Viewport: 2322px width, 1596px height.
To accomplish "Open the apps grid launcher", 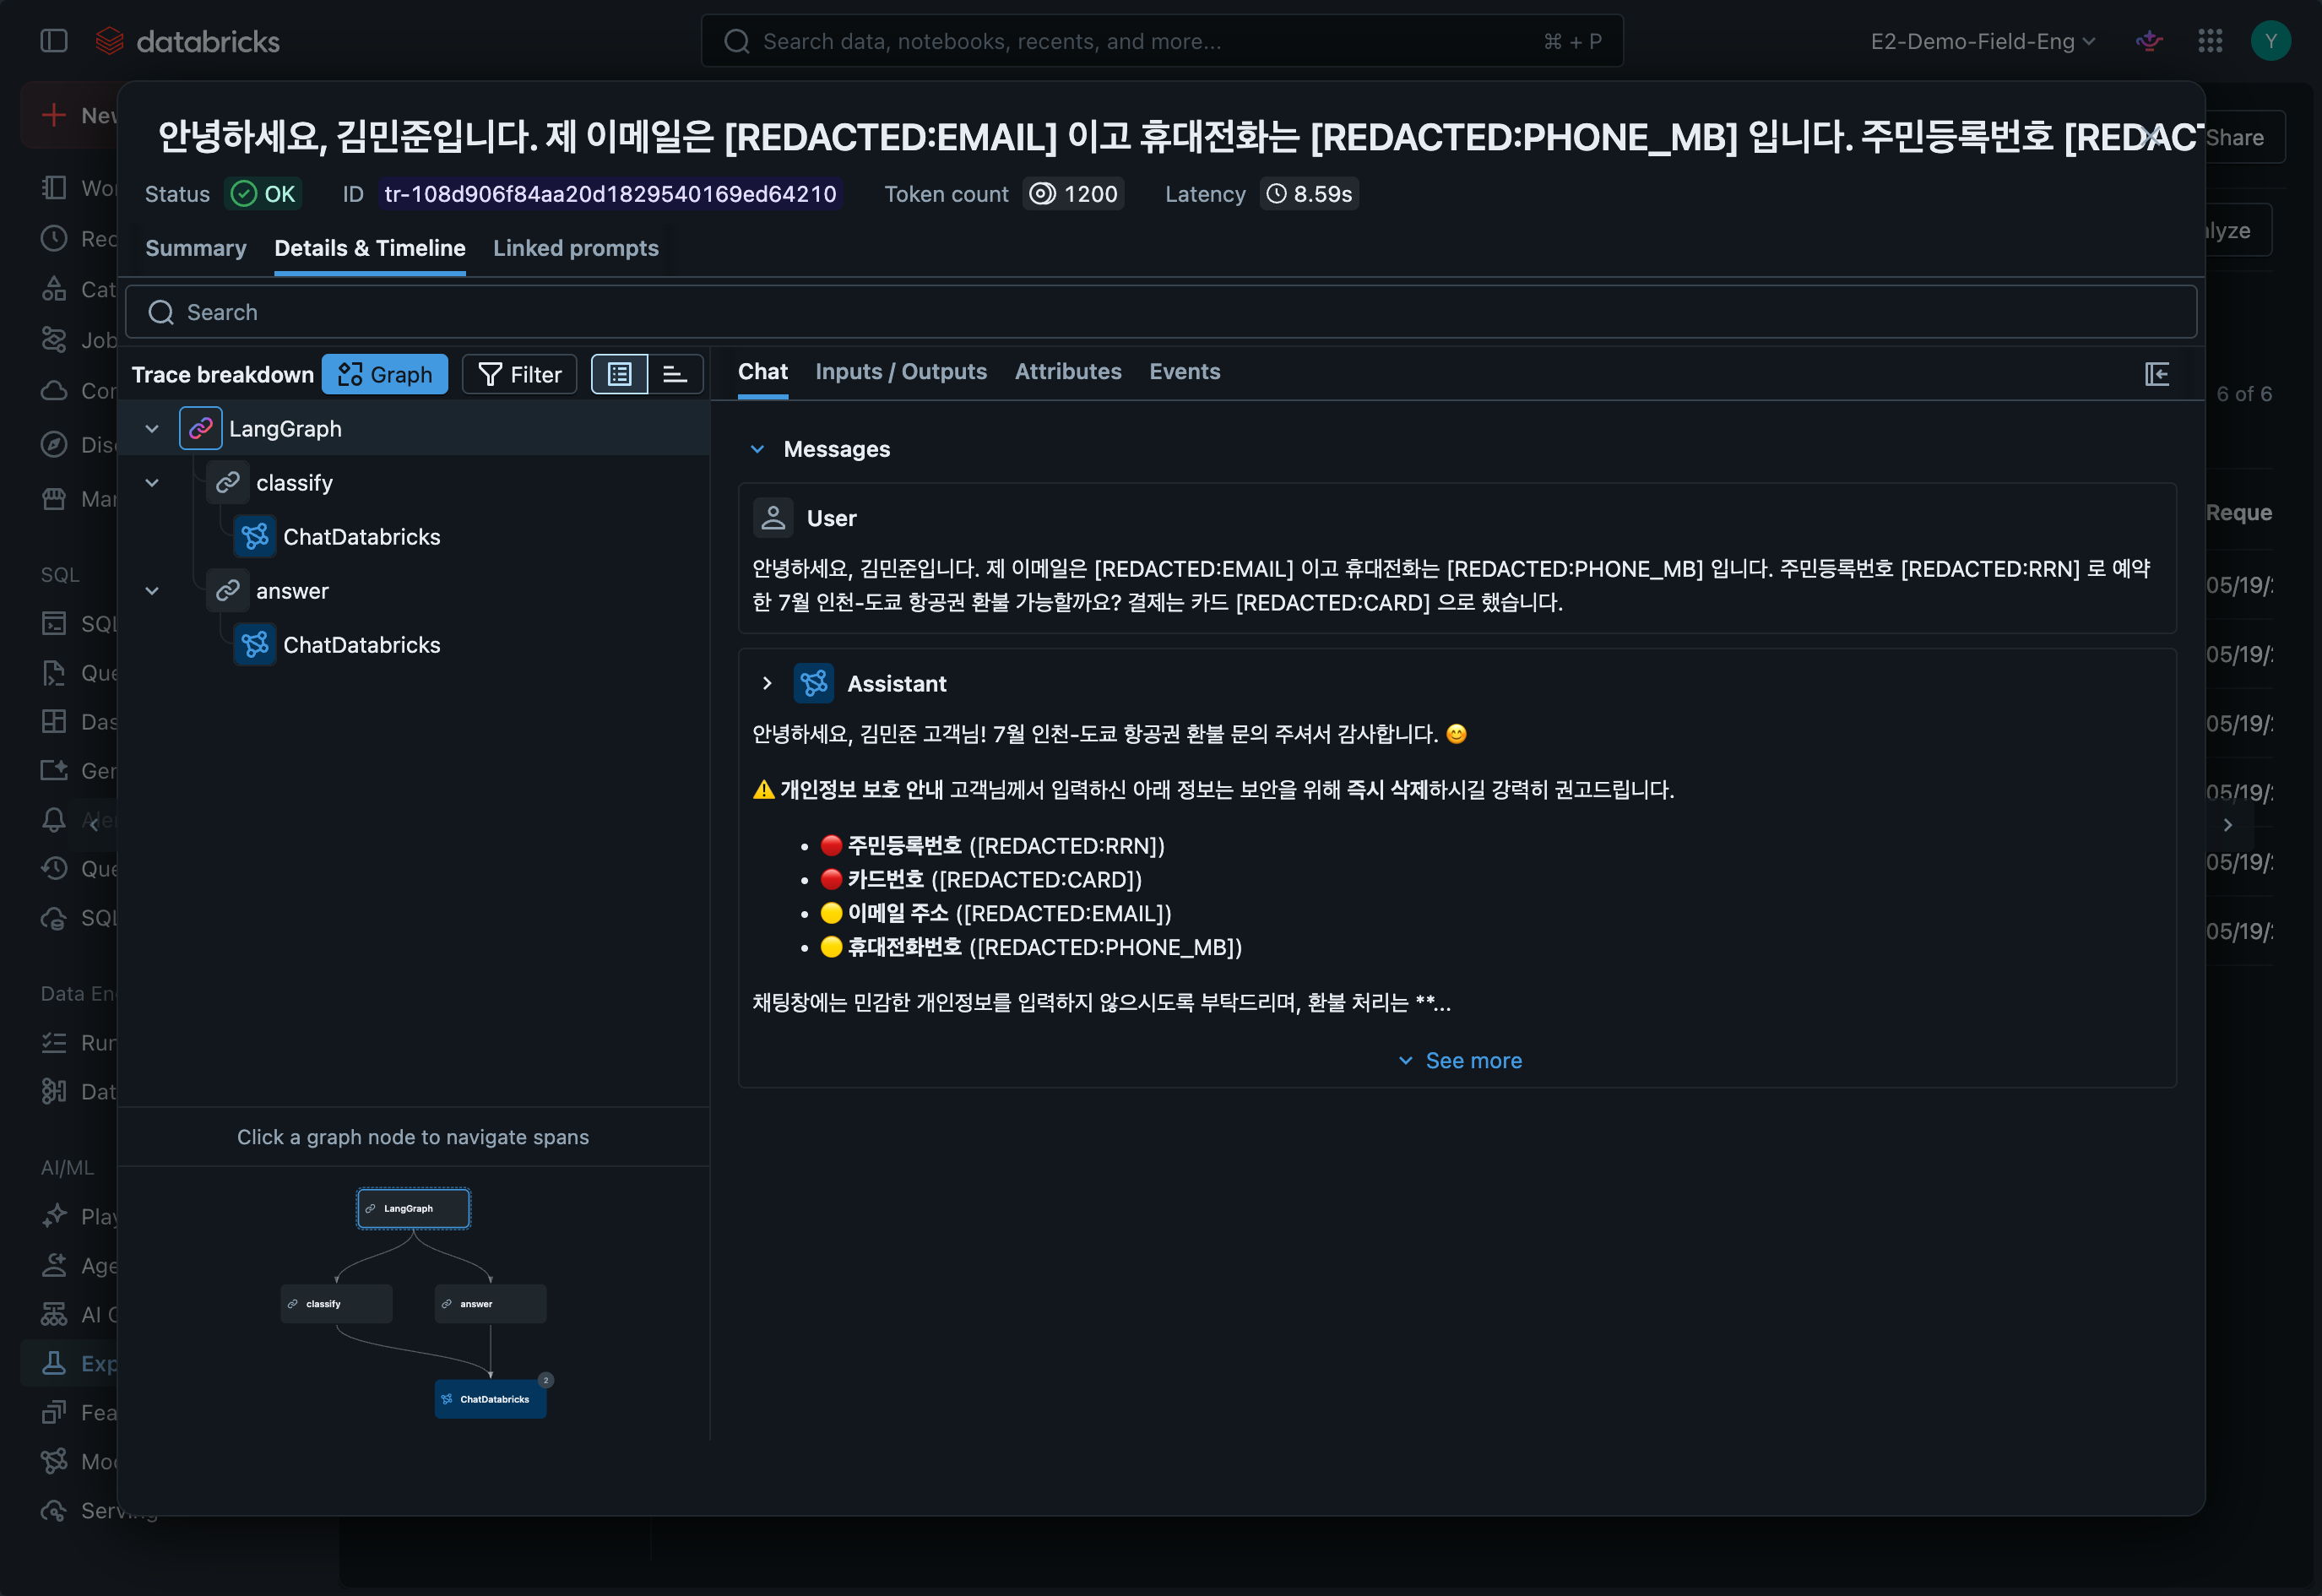I will pyautogui.click(x=2210, y=41).
